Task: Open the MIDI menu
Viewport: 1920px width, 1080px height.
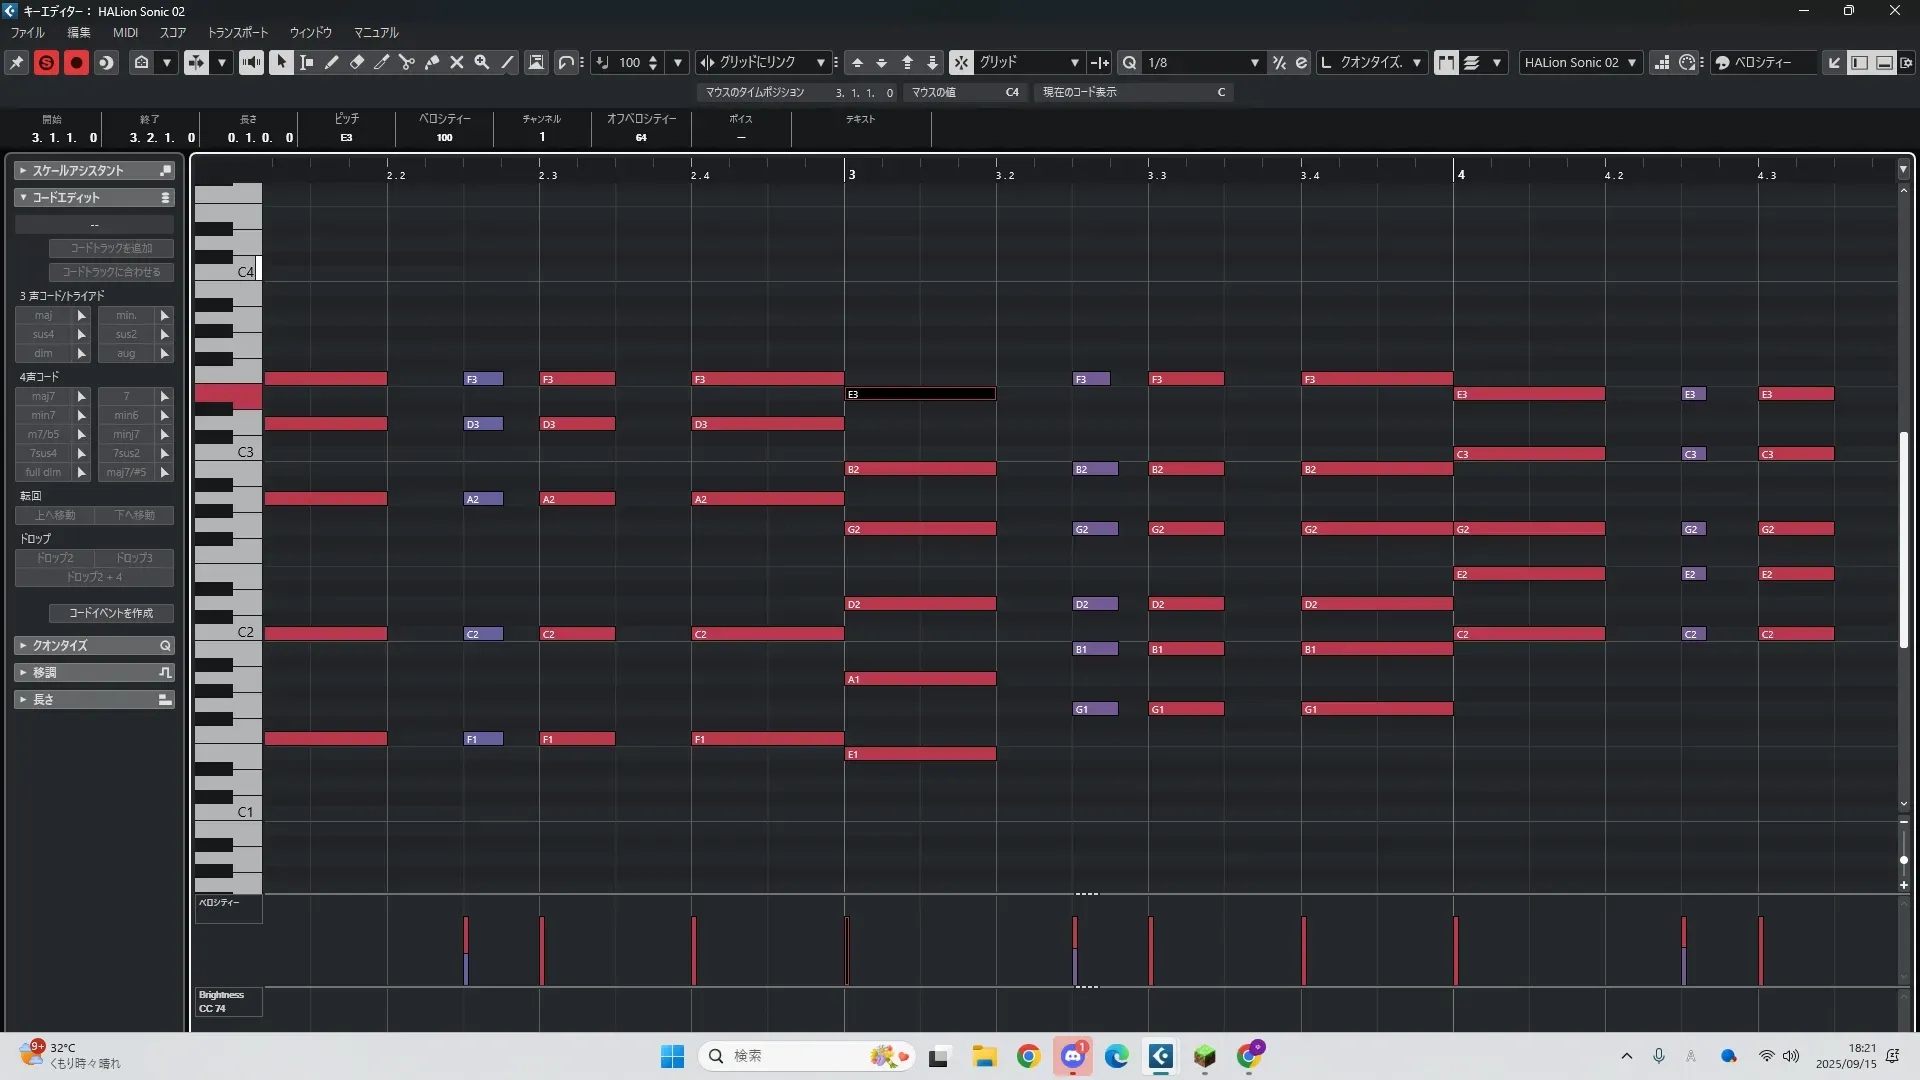Action: click(x=125, y=32)
